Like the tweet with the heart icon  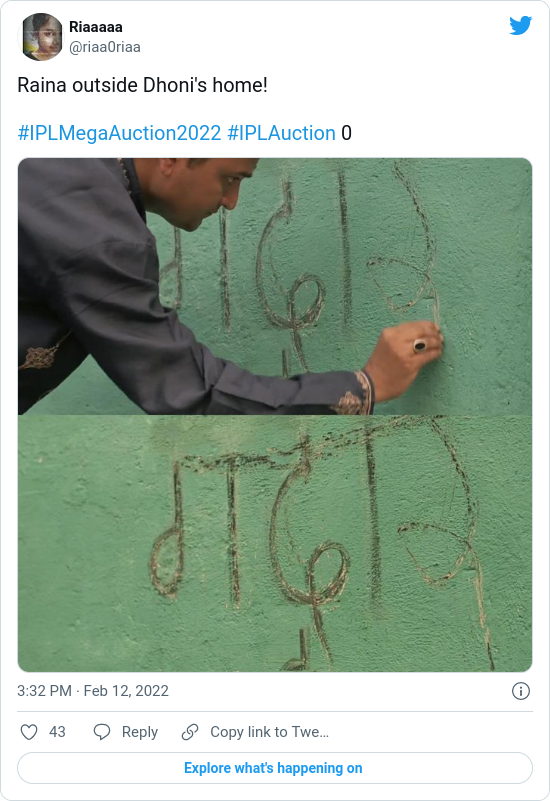[29, 732]
